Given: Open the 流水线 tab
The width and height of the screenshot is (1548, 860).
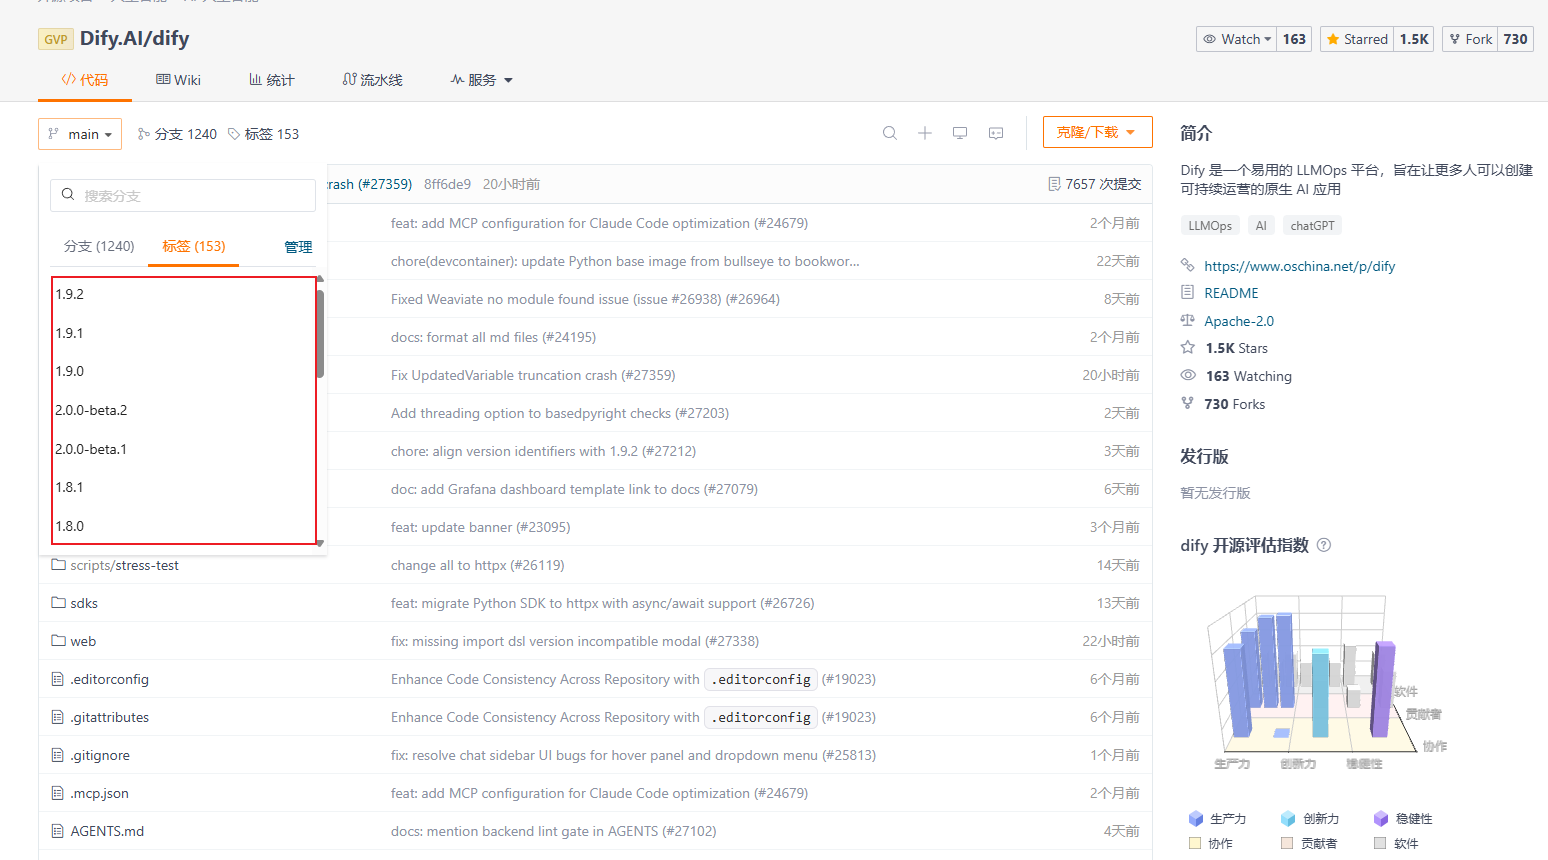Looking at the screenshot, I should pos(372,80).
